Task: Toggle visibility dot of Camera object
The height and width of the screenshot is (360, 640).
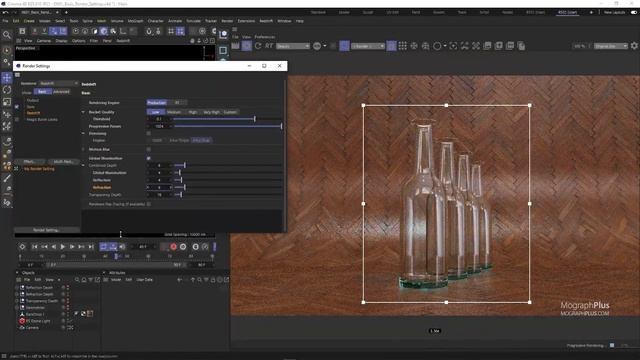Action: point(63,327)
